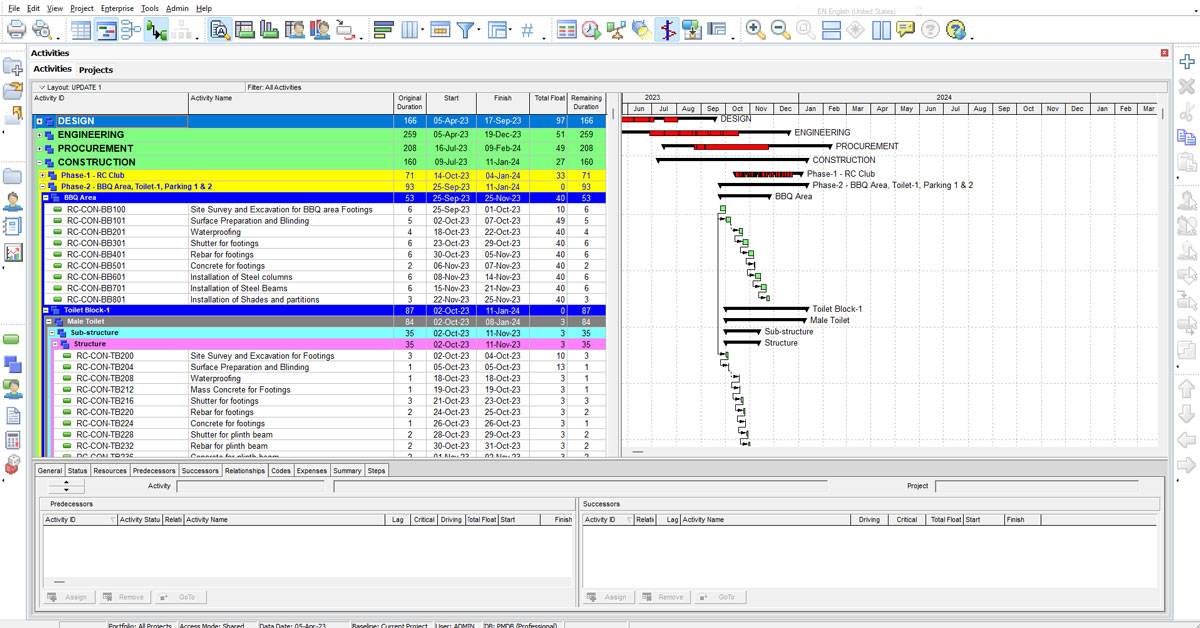
Task: Show Activity Usage Spreadsheet icon
Action: pyautogui.click(x=245, y=30)
